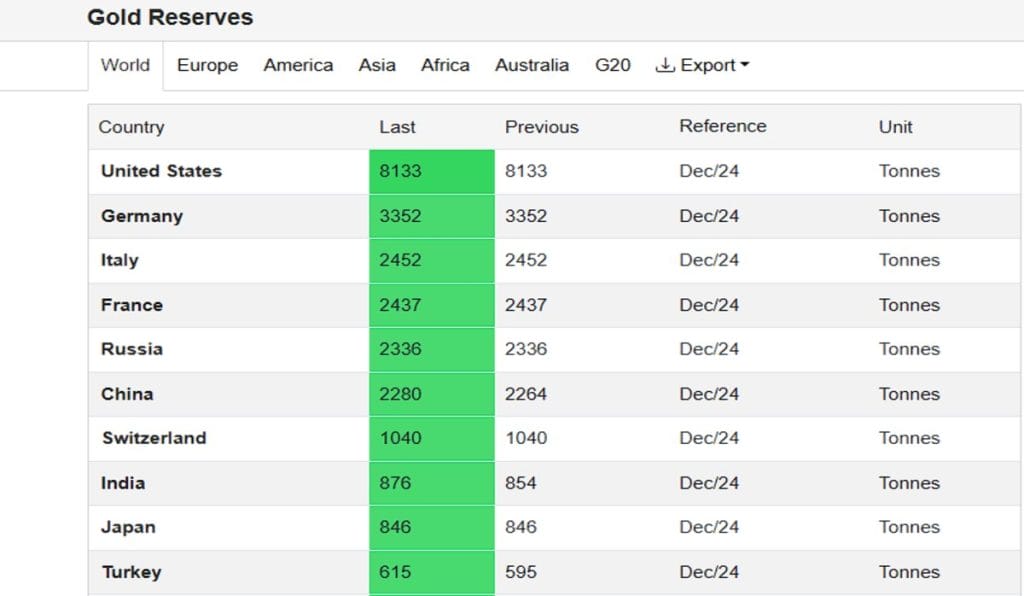View the Australia tab
The width and height of the screenshot is (1024, 596).
coord(532,65)
